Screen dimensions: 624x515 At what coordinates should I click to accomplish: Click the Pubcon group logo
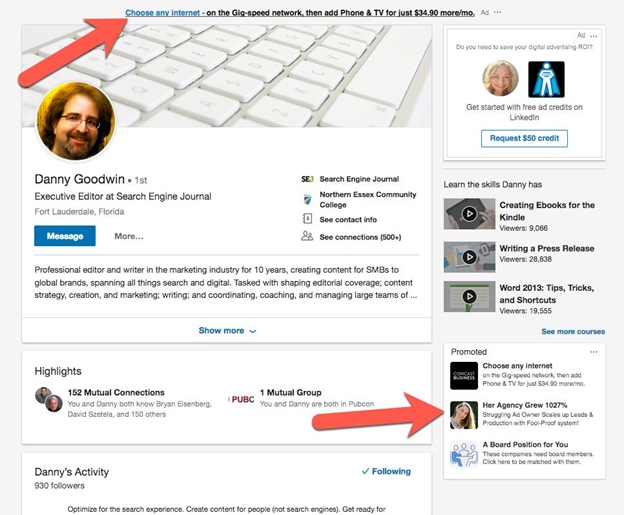242,398
